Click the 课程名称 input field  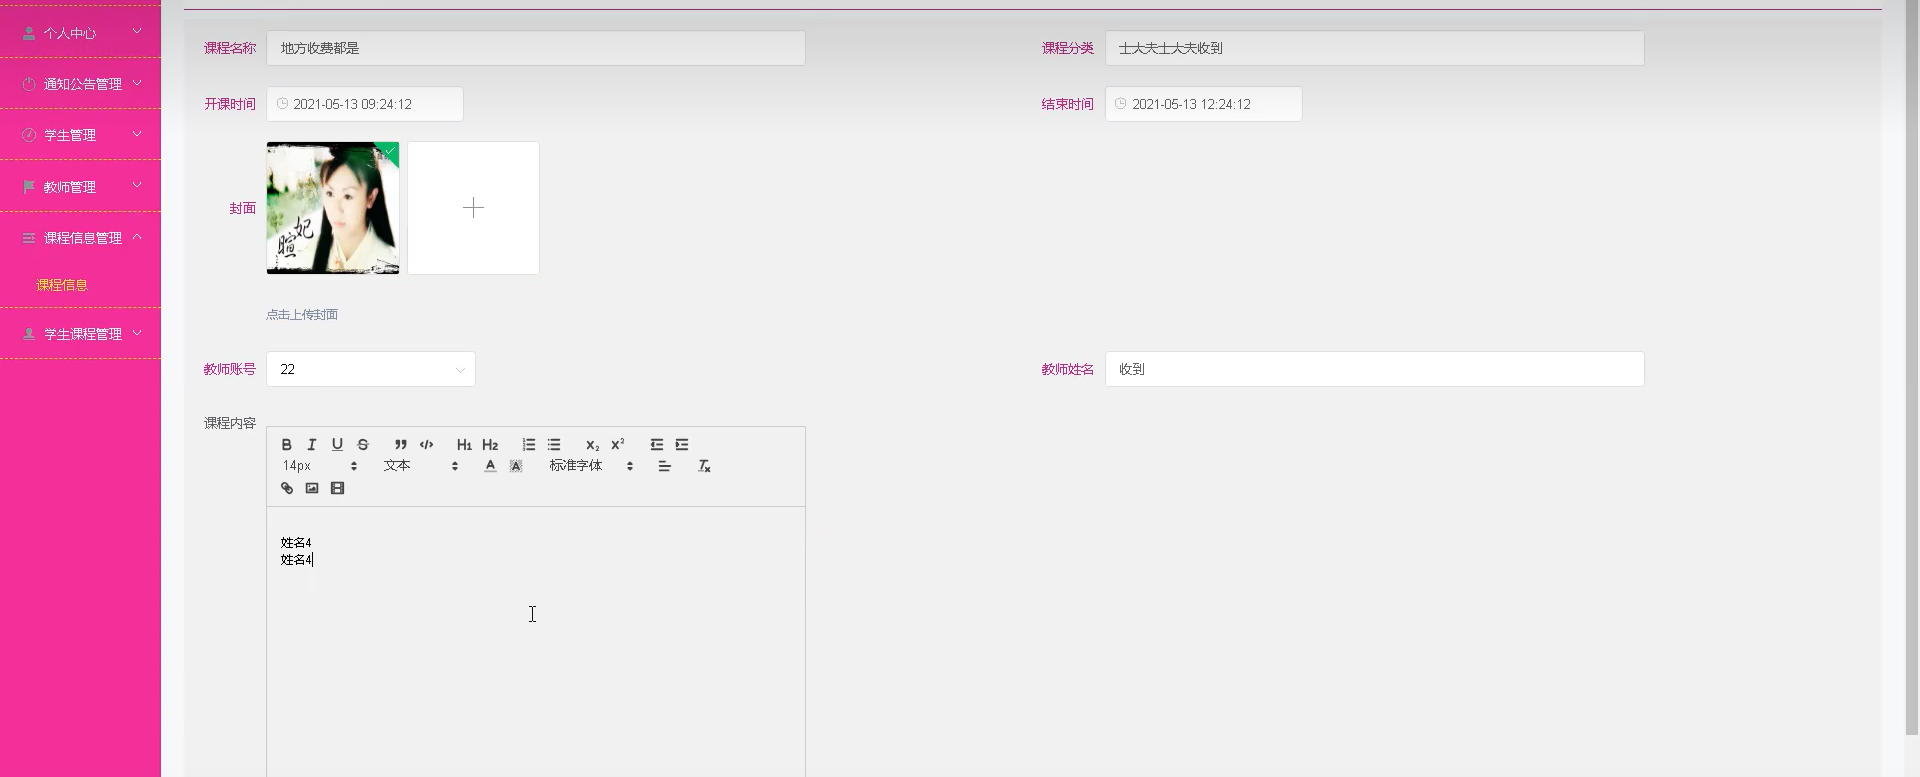coord(535,48)
